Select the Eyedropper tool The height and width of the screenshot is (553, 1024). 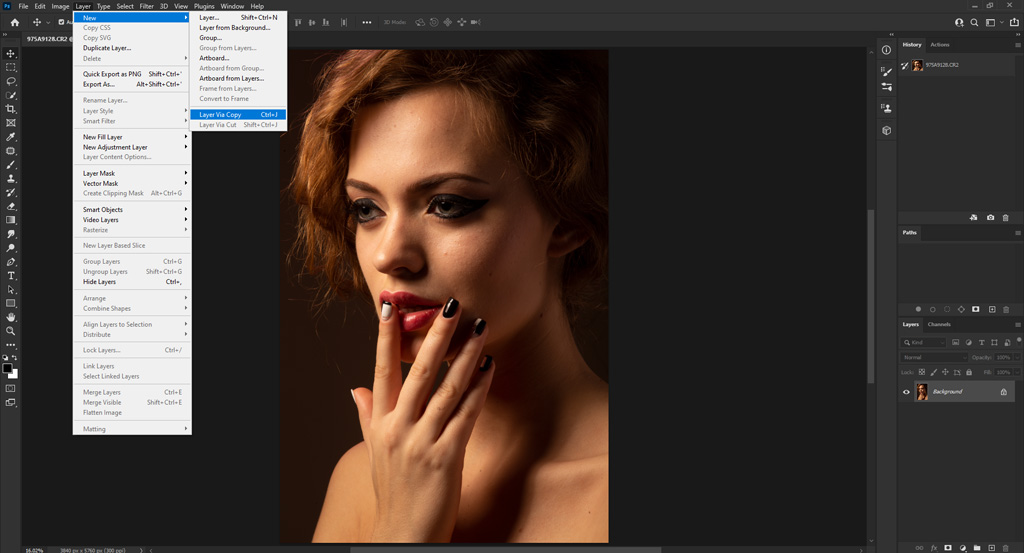tap(10, 137)
